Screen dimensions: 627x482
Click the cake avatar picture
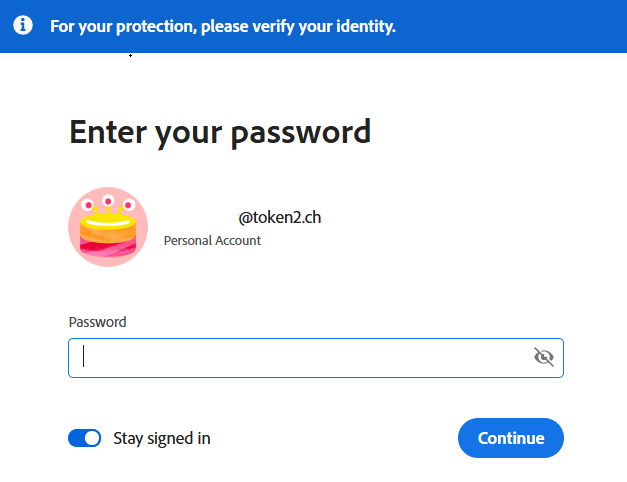(108, 227)
